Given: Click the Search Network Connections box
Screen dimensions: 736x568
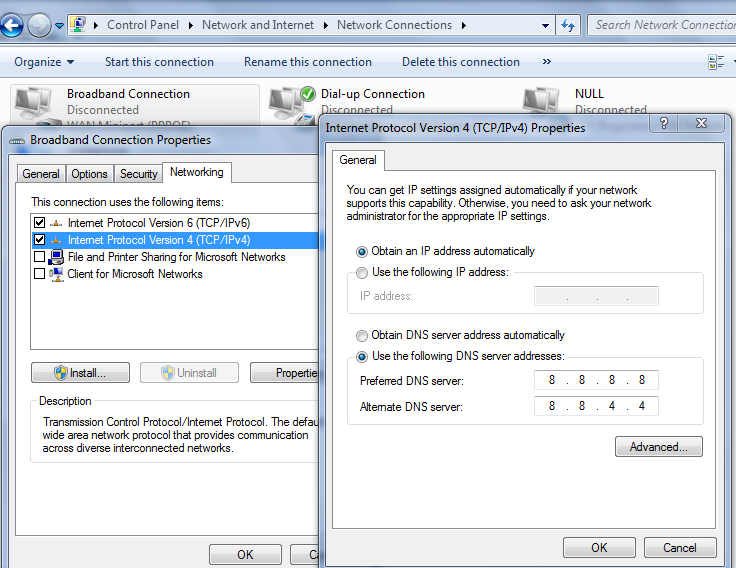Looking at the screenshot, I should 662,25.
